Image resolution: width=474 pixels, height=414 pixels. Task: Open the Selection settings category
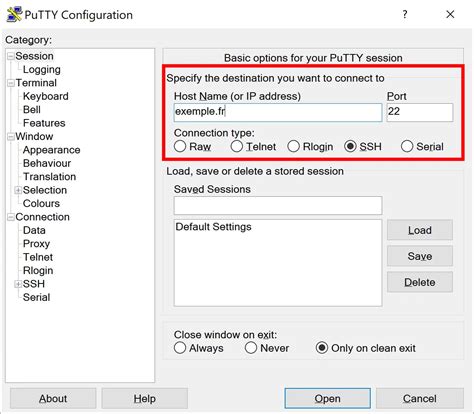pos(45,190)
